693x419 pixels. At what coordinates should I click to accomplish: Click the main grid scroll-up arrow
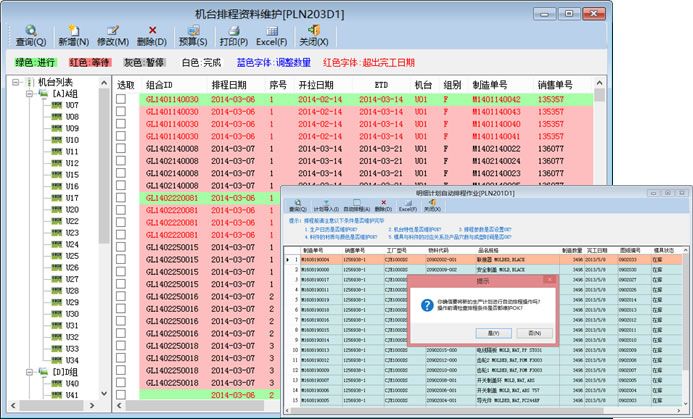click(599, 83)
